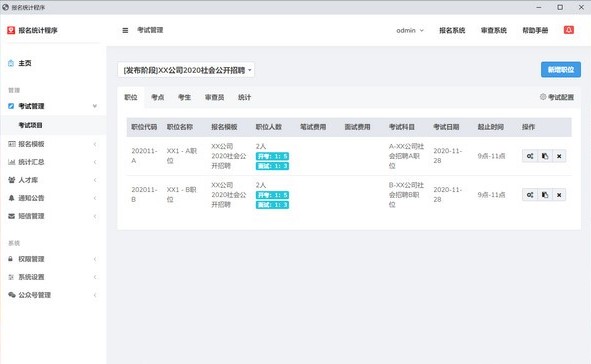Image resolution: width=591 pixels, height=364 pixels.
Task: Click the 考试日期 column header
Action: click(x=446, y=127)
